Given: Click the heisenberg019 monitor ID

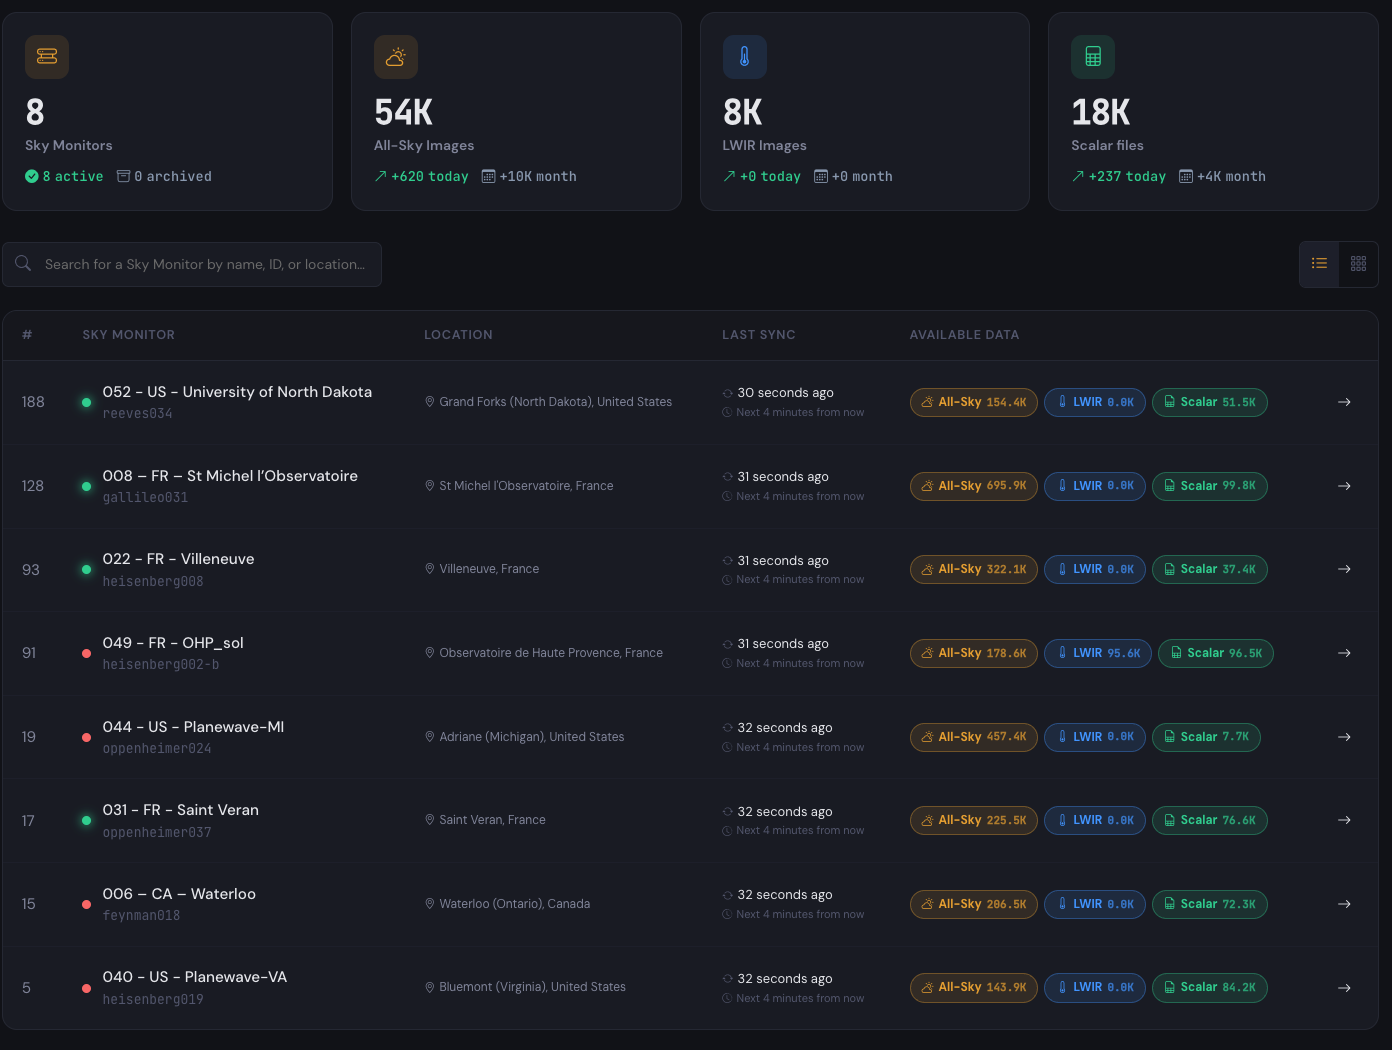Looking at the screenshot, I should (x=153, y=999).
